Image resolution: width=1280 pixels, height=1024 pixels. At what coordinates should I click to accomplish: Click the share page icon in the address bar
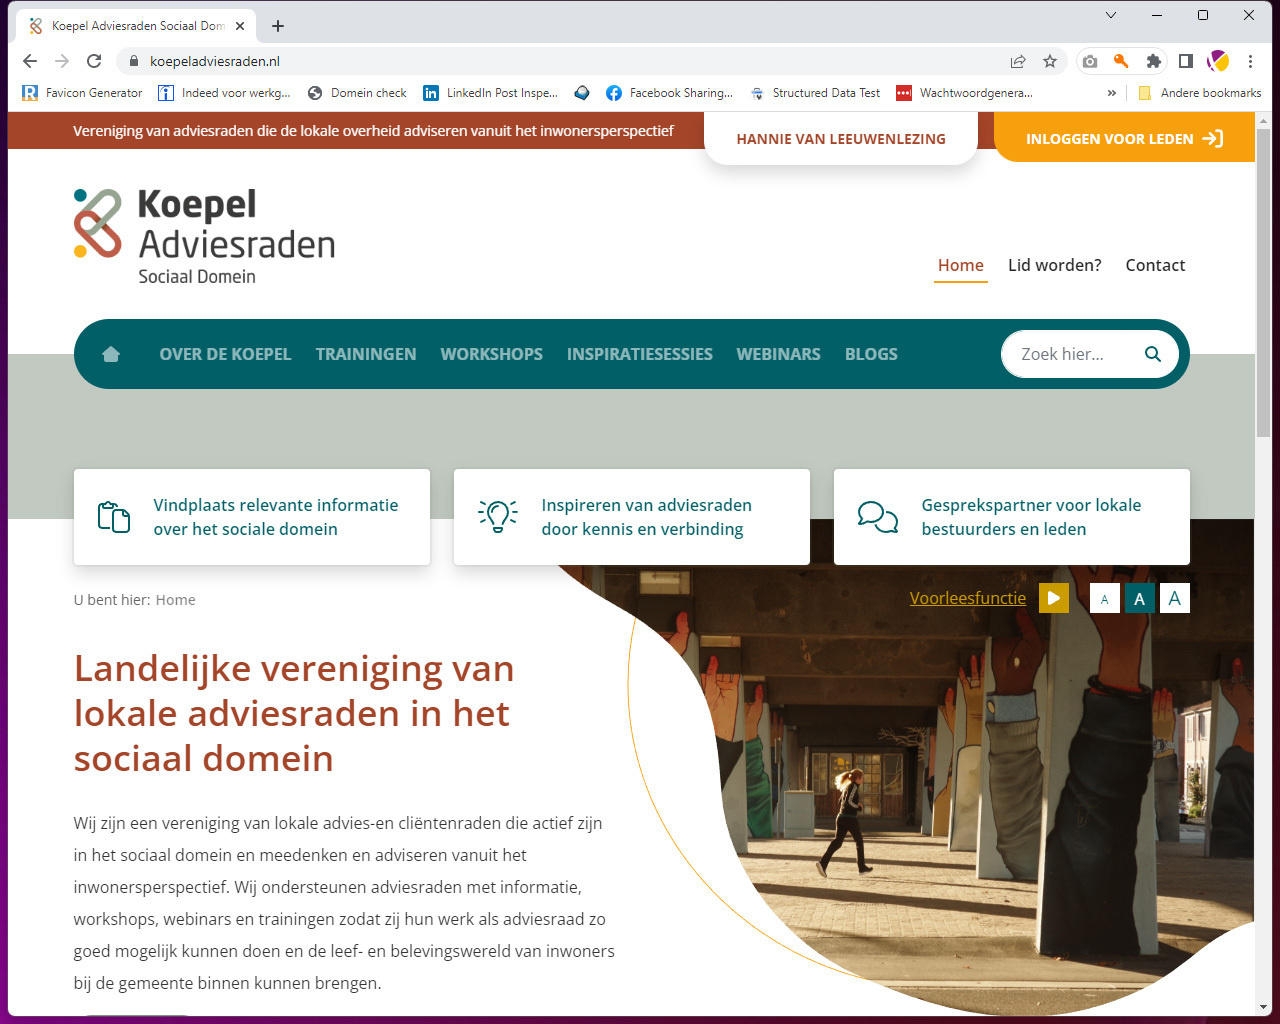1018,61
